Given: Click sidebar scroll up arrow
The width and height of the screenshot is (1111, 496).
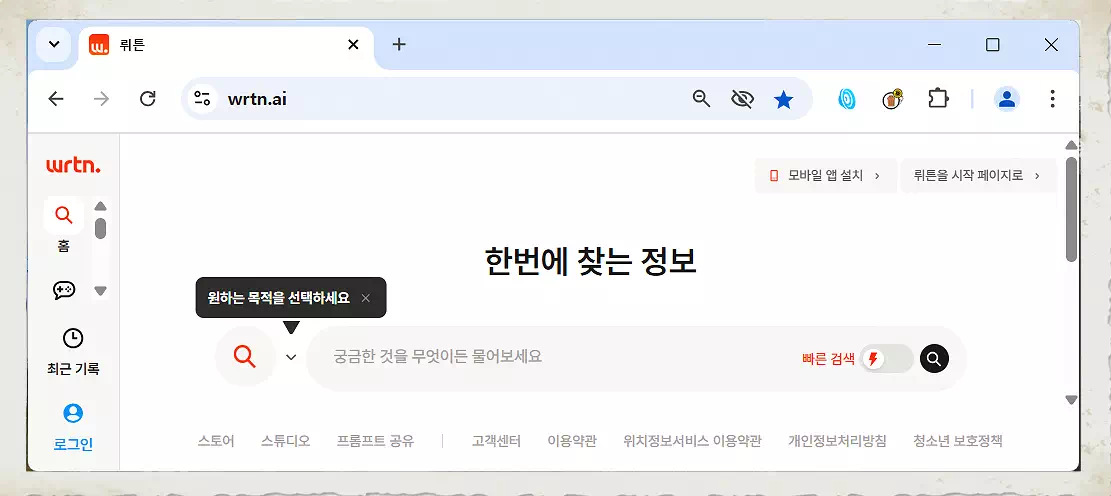Looking at the screenshot, I should [x=101, y=206].
